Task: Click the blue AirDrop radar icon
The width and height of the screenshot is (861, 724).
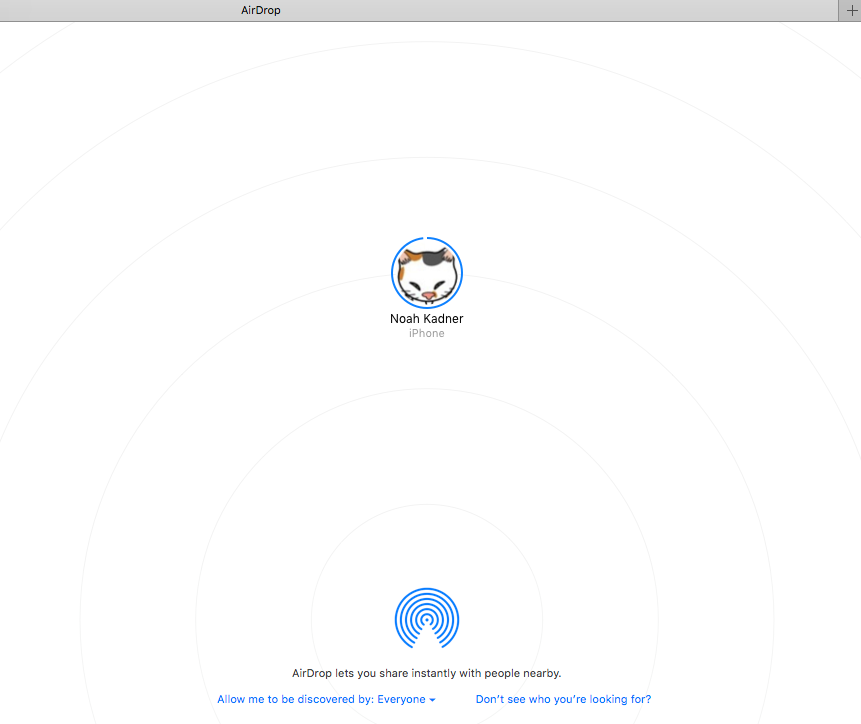Action: click(x=427, y=618)
